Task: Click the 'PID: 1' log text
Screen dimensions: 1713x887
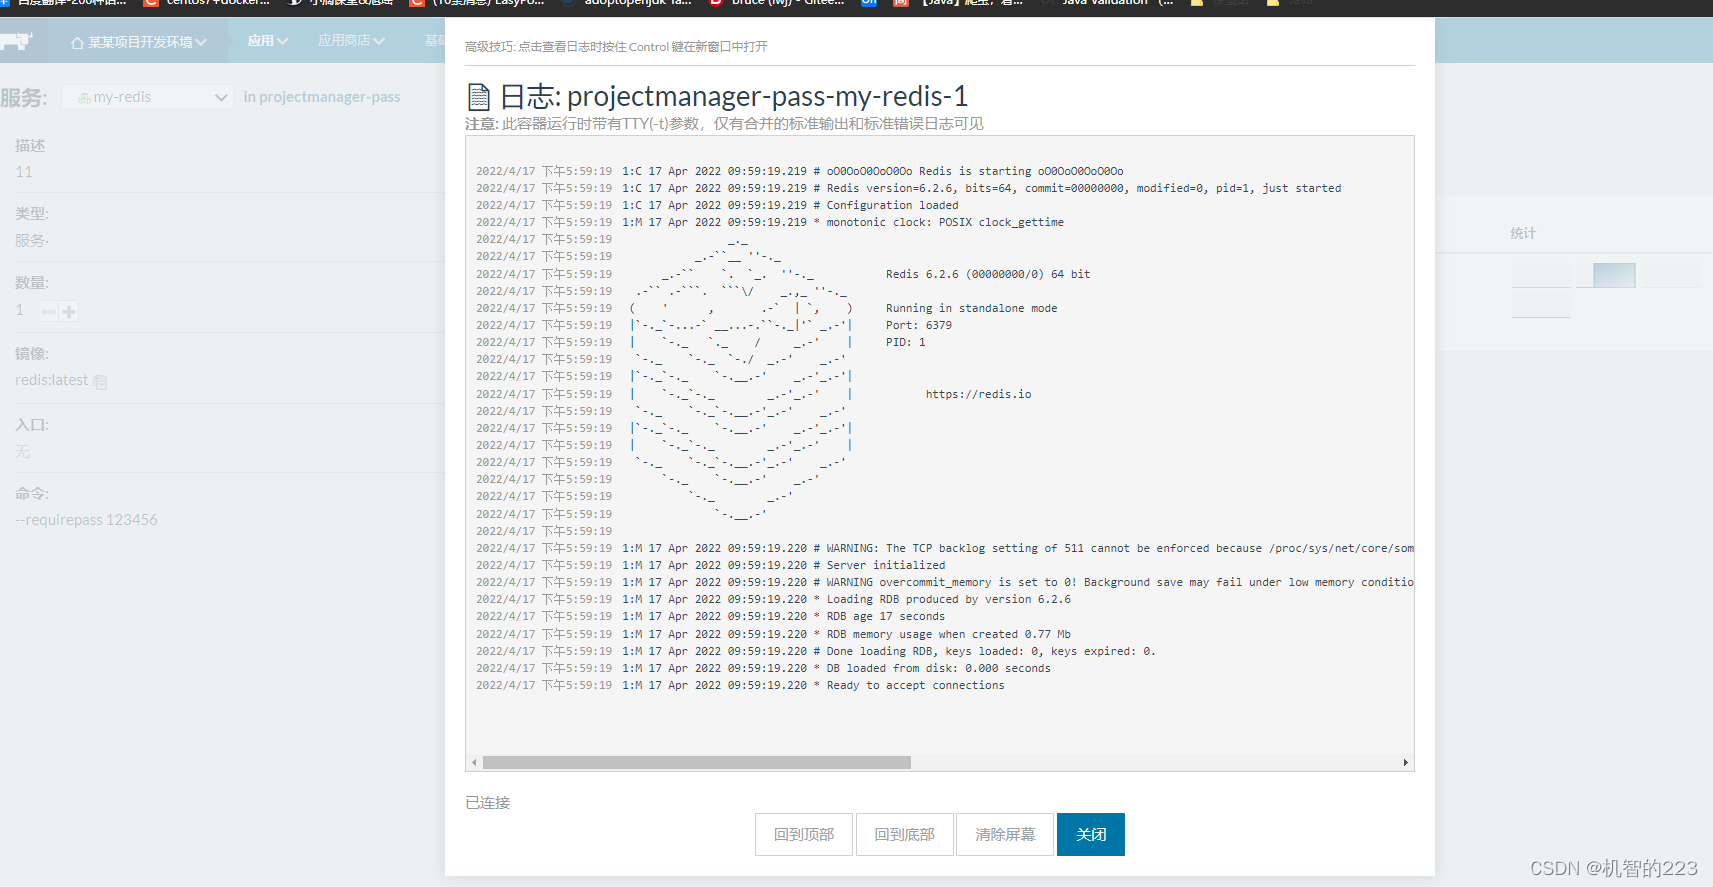Action: pyautogui.click(x=905, y=342)
